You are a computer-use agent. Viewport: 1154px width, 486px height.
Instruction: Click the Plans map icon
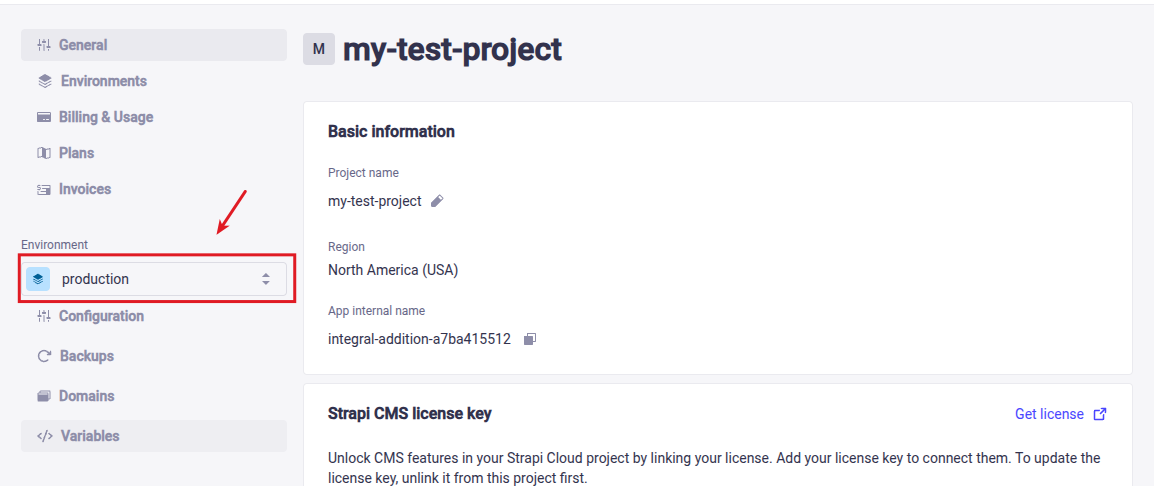click(43, 153)
